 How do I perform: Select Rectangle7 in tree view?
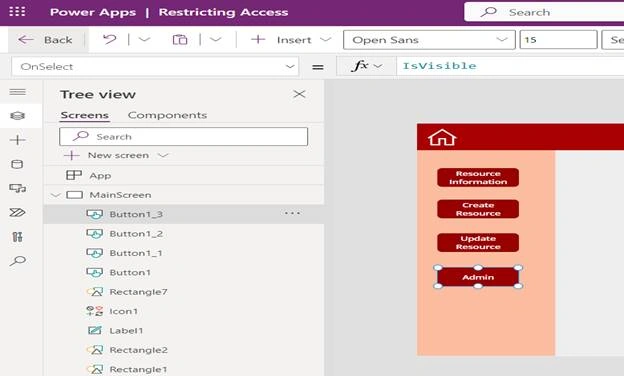tap(138, 292)
